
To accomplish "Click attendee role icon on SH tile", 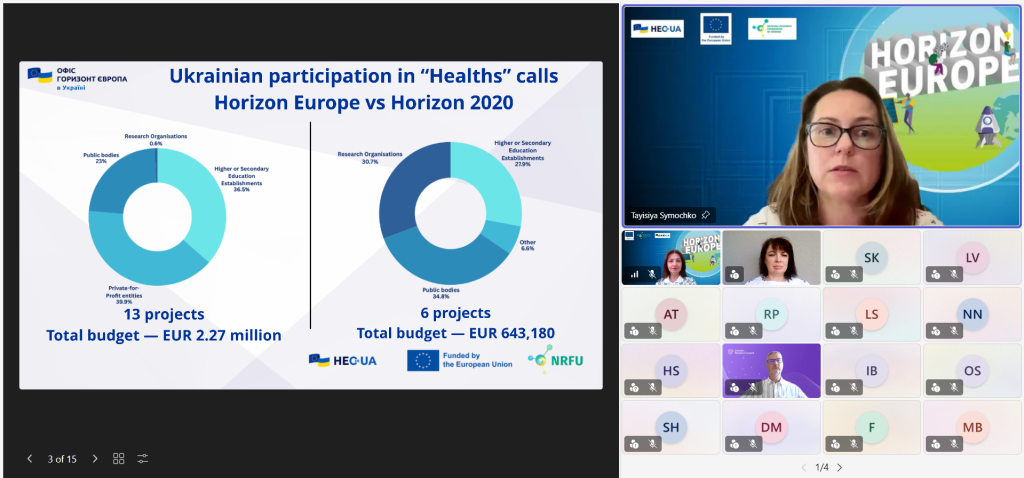I will click(634, 444).
